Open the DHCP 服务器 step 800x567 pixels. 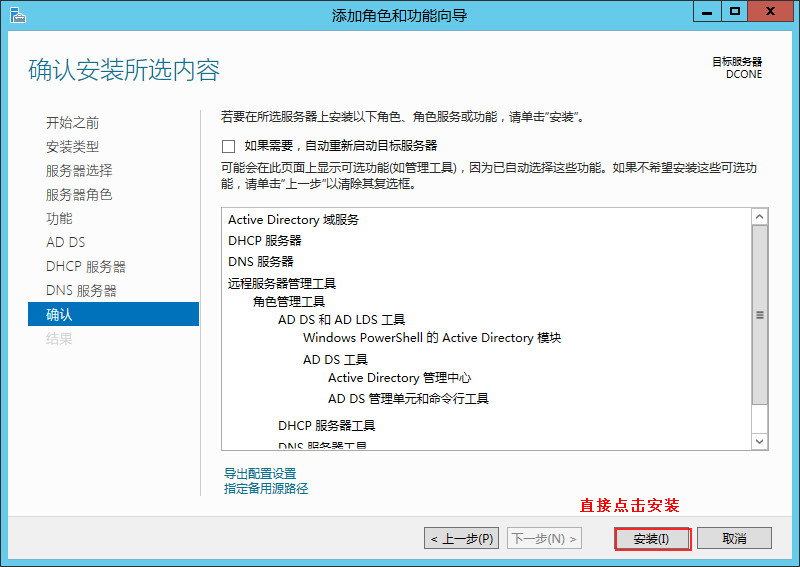pyautogui.click(x=86, y=267)
